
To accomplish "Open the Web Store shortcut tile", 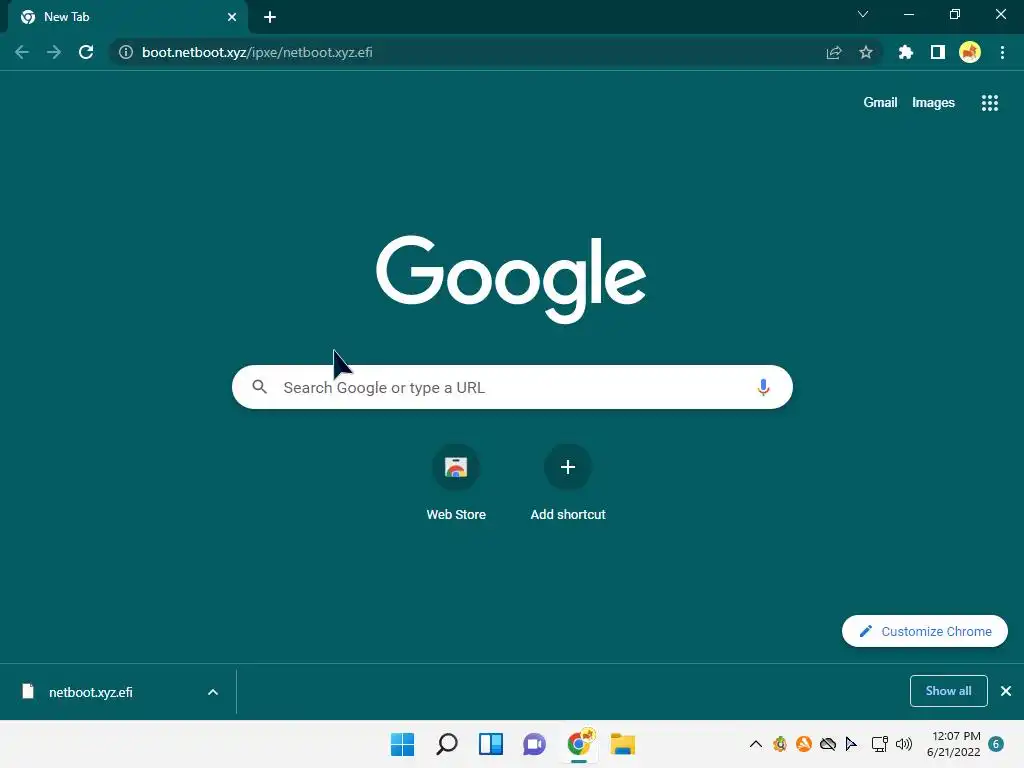I will pyautogui.click(x=456, y=483).
